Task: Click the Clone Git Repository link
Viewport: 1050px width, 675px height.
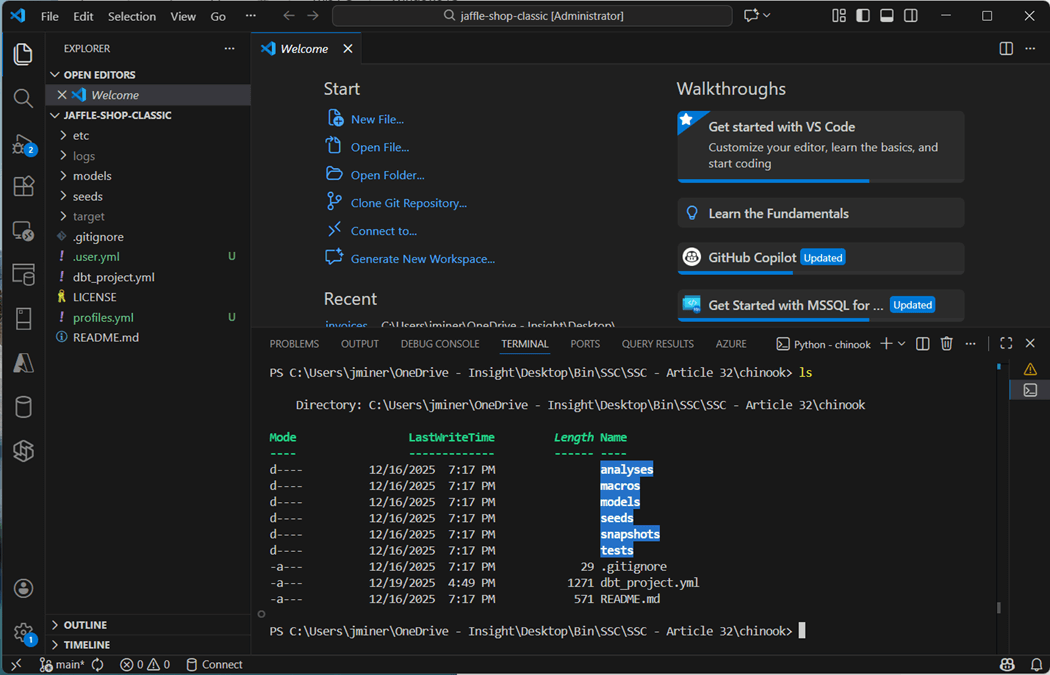Action: [408, 203]
